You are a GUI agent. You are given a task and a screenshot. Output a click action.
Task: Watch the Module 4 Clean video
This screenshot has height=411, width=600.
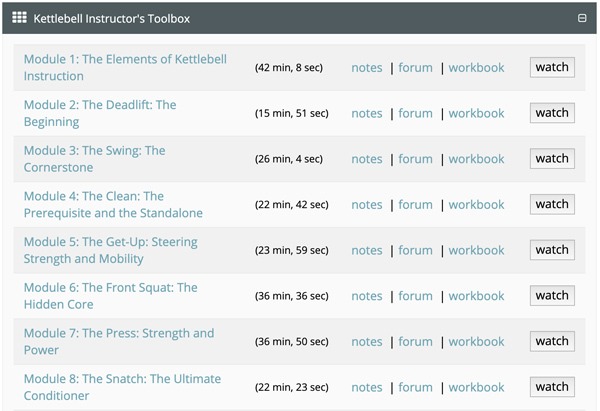[x=552, y=204]
